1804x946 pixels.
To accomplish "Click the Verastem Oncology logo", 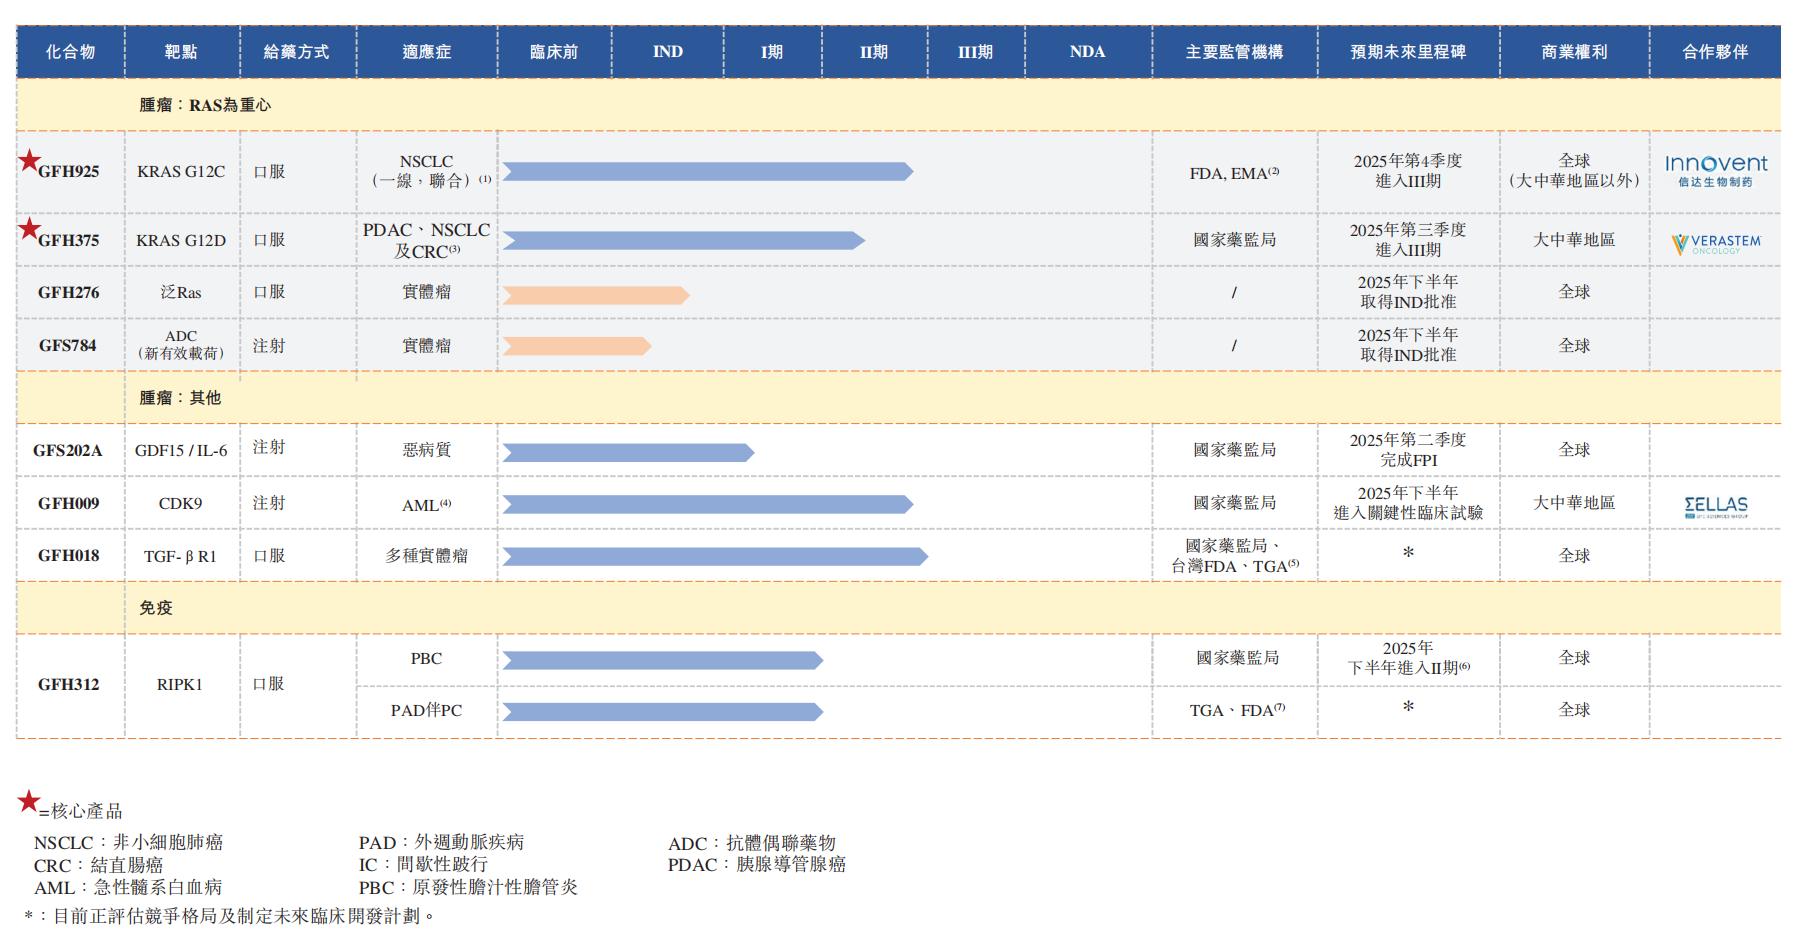I will (x=1716, y=243).
